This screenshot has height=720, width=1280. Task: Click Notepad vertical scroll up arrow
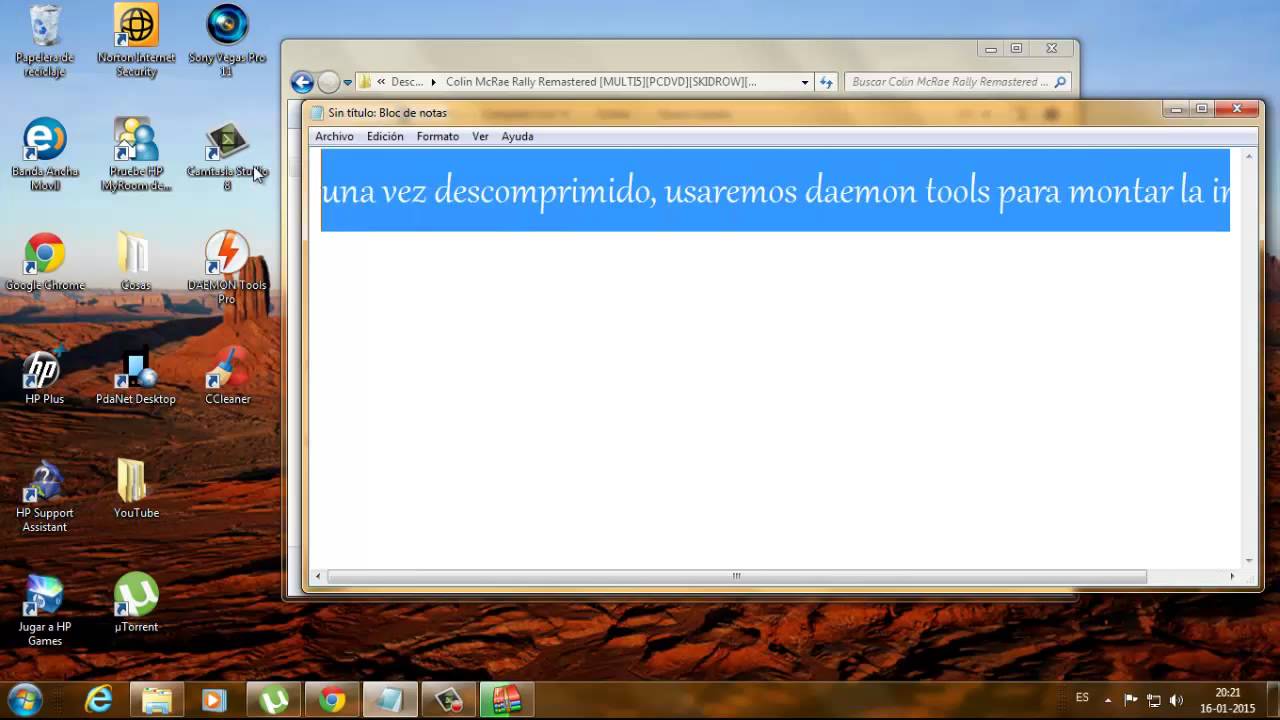coord(1249,157)
